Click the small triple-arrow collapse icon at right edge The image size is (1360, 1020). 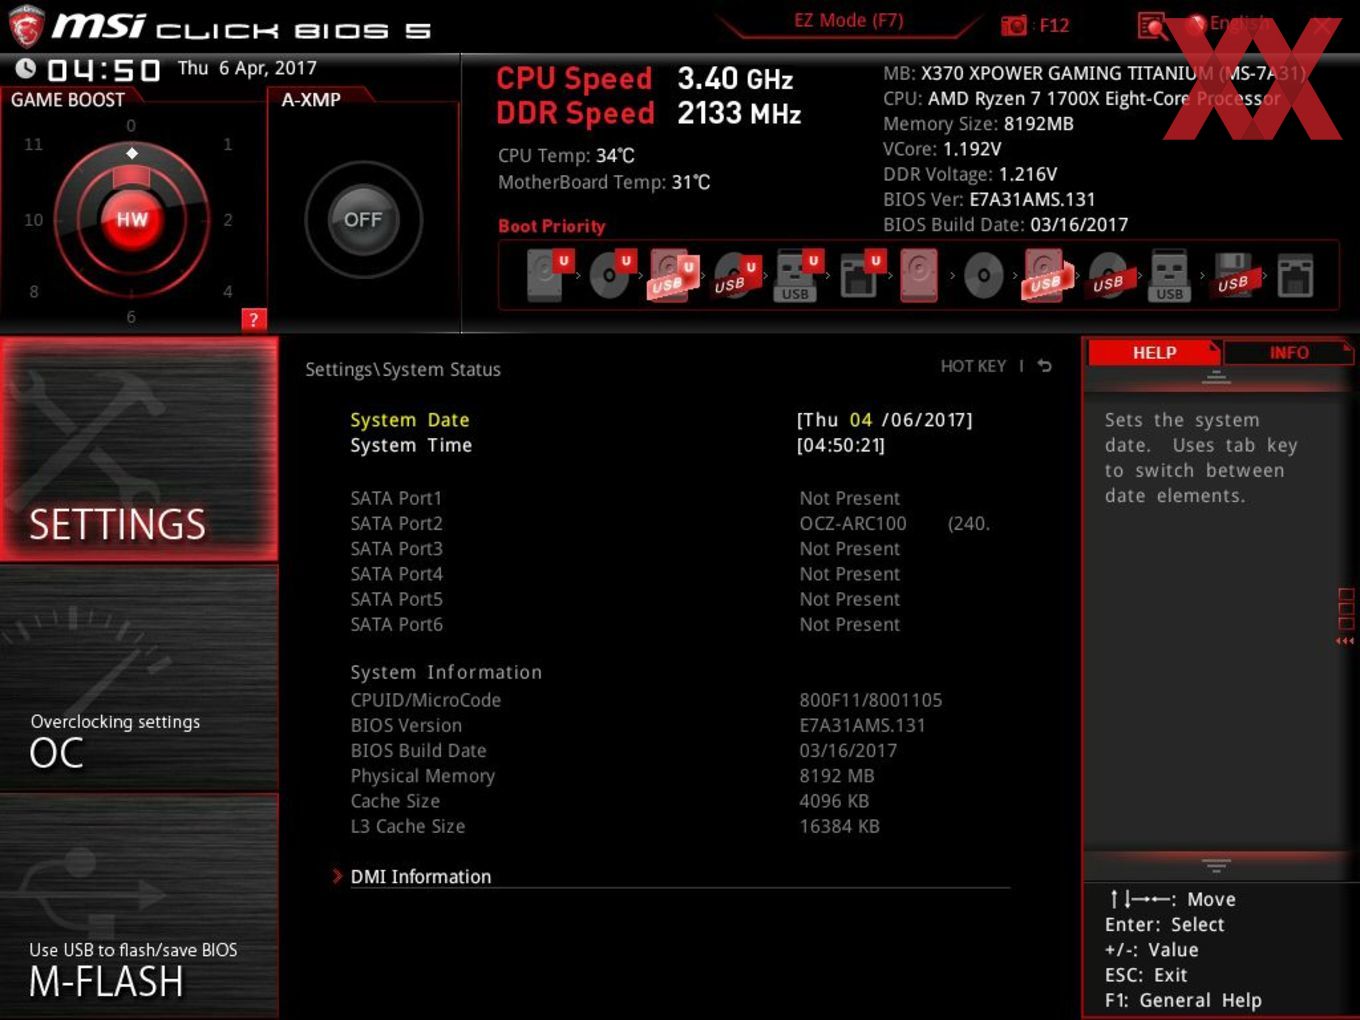1346,641
